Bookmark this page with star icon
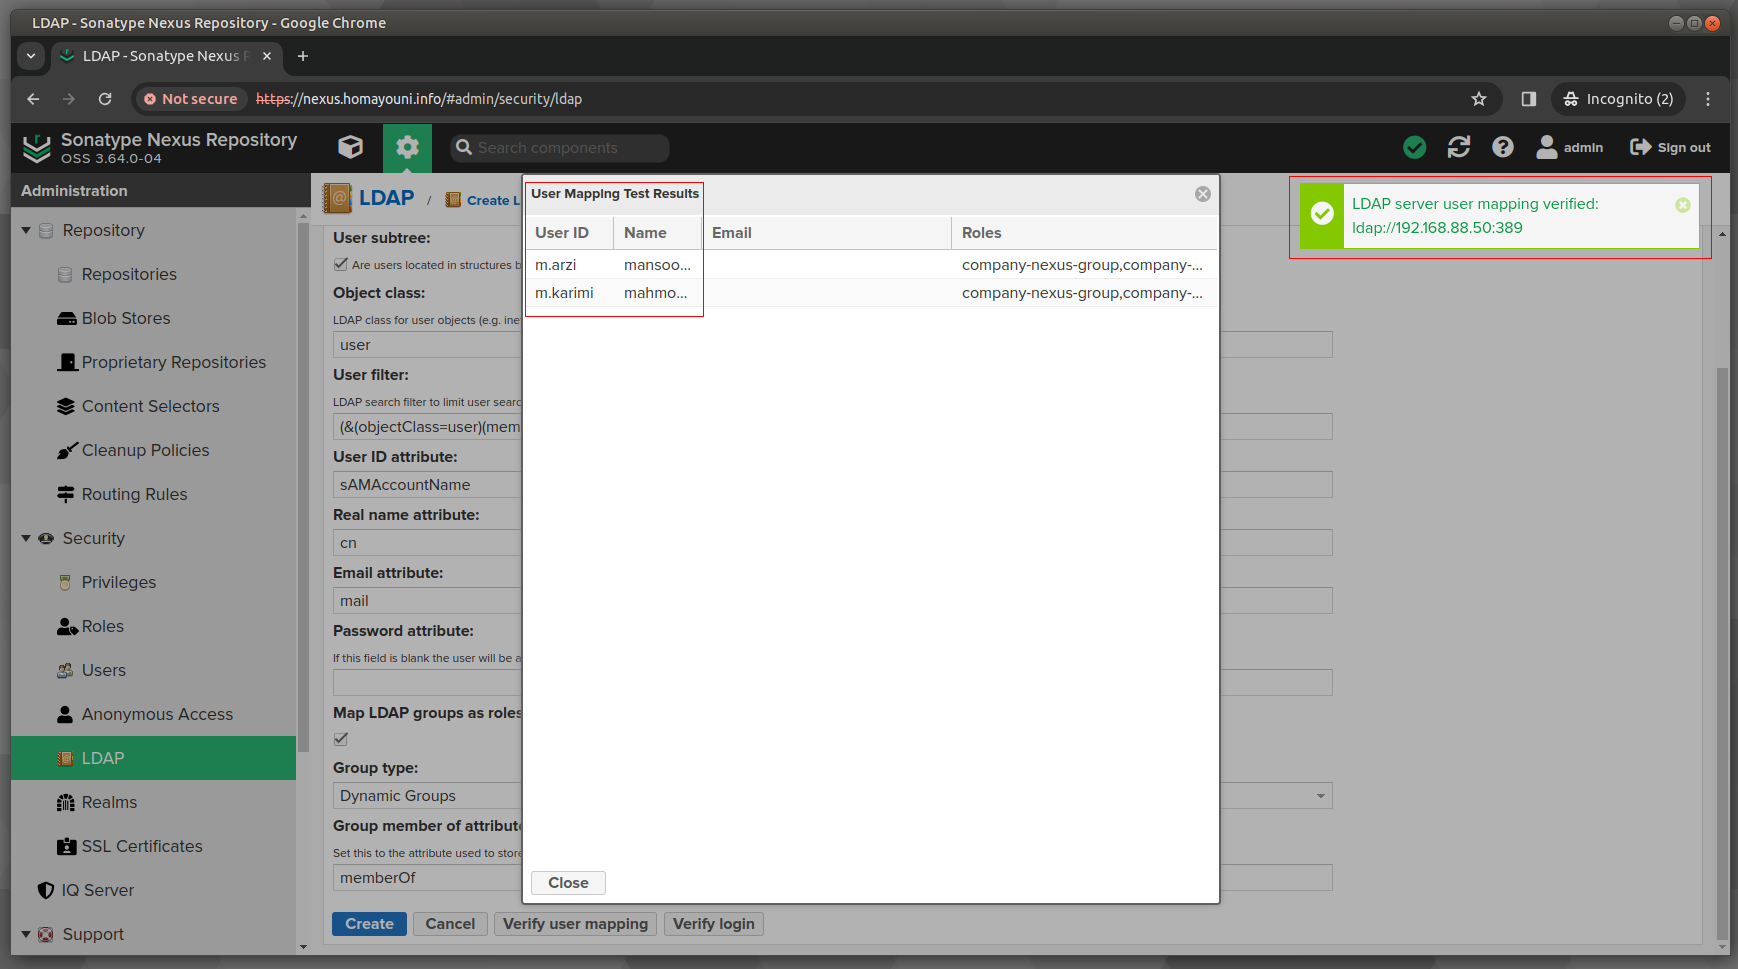The width and height of the screenshot is (1738, 969). pos(1479,99)
